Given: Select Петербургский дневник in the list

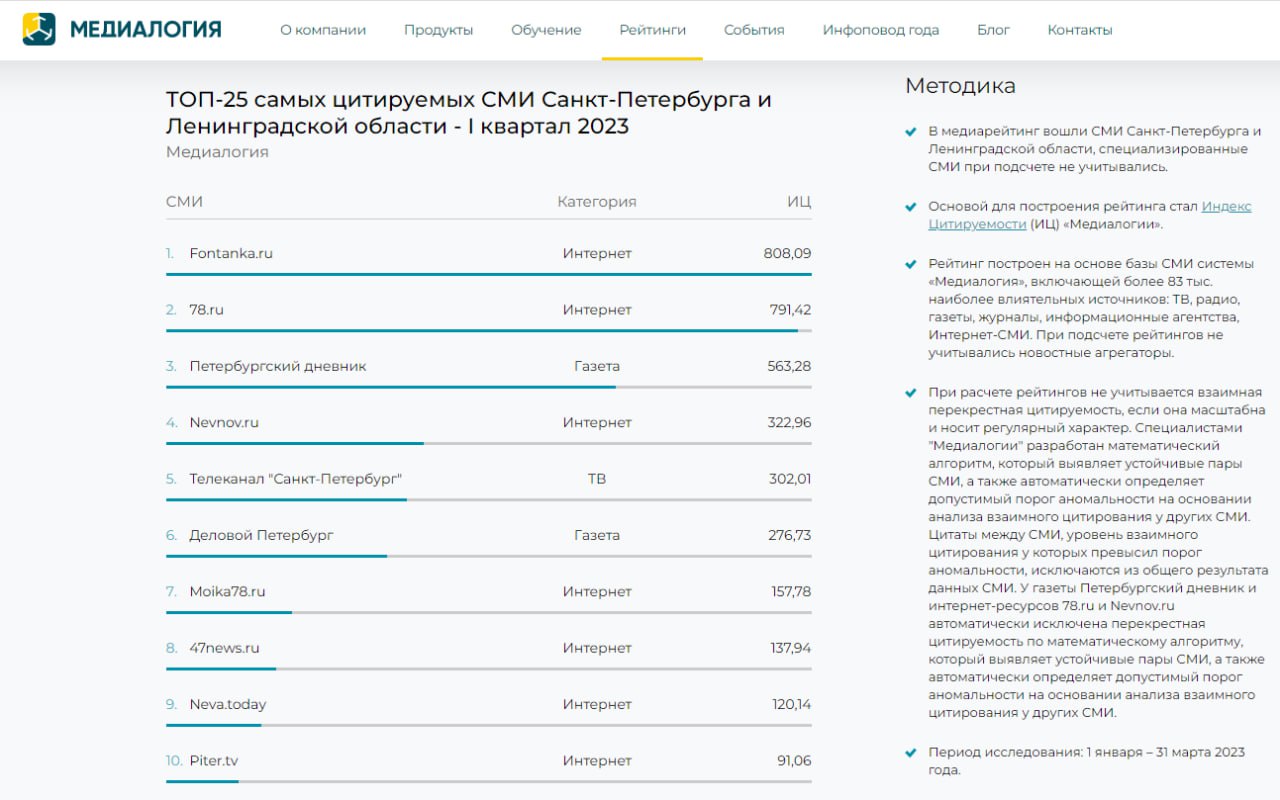Looking at the screenshot, I should (278, 366).
